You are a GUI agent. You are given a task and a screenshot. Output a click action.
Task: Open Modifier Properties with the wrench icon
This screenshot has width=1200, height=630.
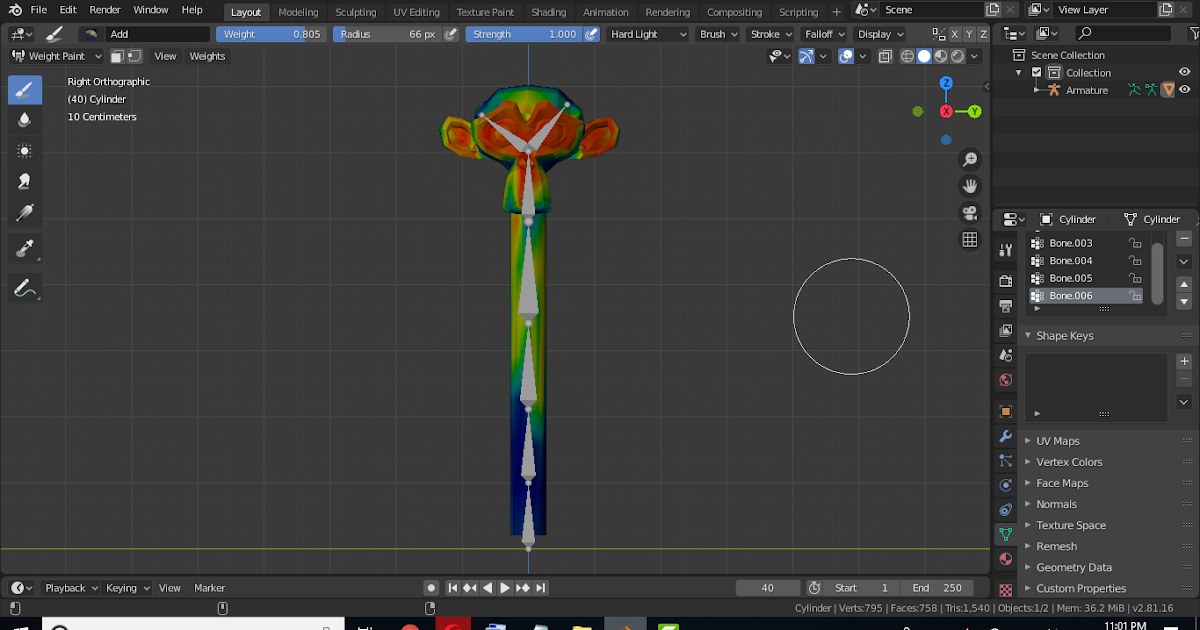(x=1004, y=437)
